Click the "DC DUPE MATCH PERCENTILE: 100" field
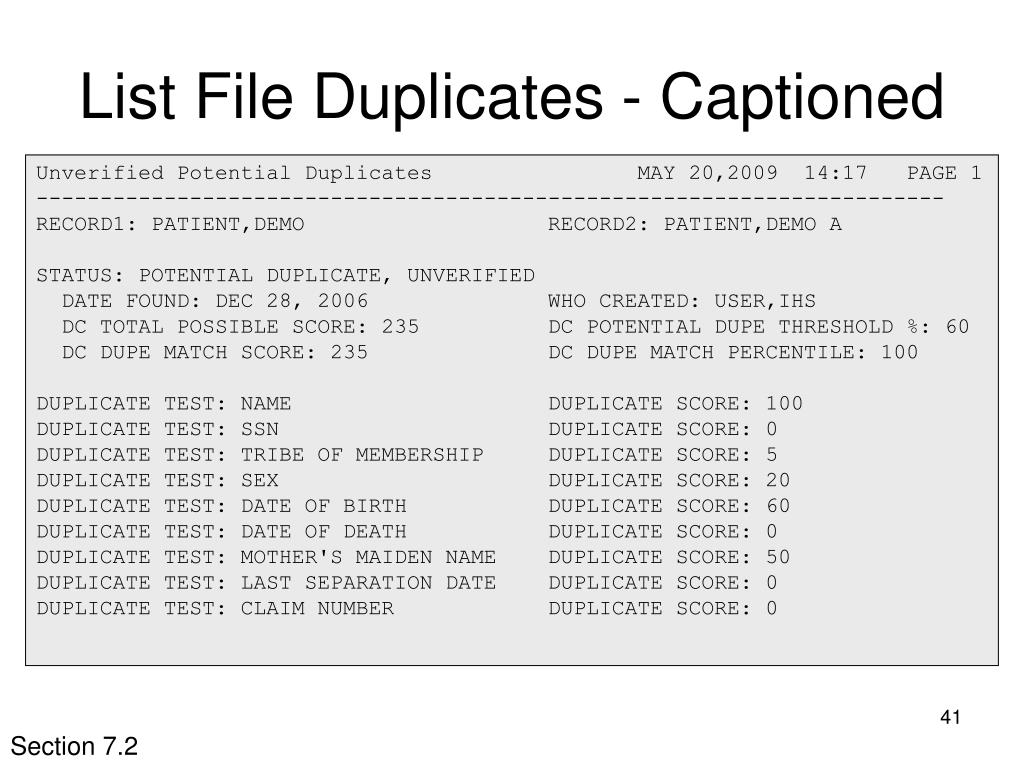Image resolution: width=1024 pixels, height=768 pixels. pos(733,352)
